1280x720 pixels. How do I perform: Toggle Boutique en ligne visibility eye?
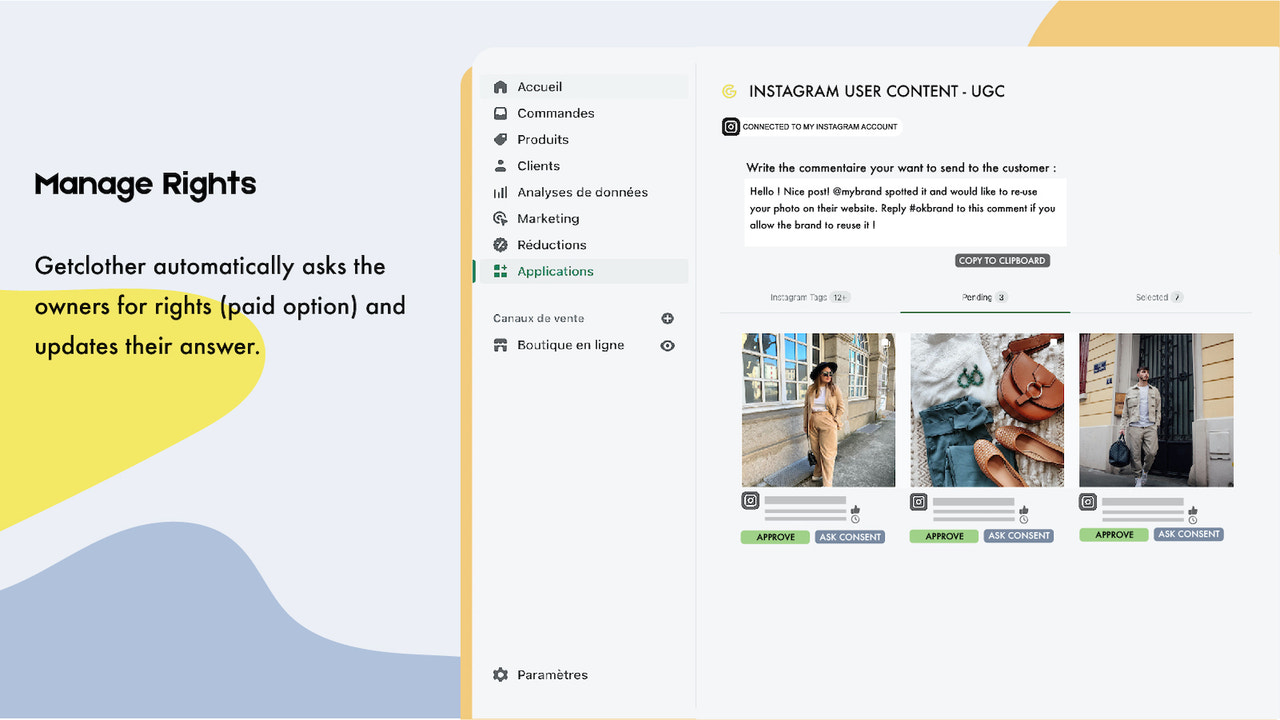667,345
